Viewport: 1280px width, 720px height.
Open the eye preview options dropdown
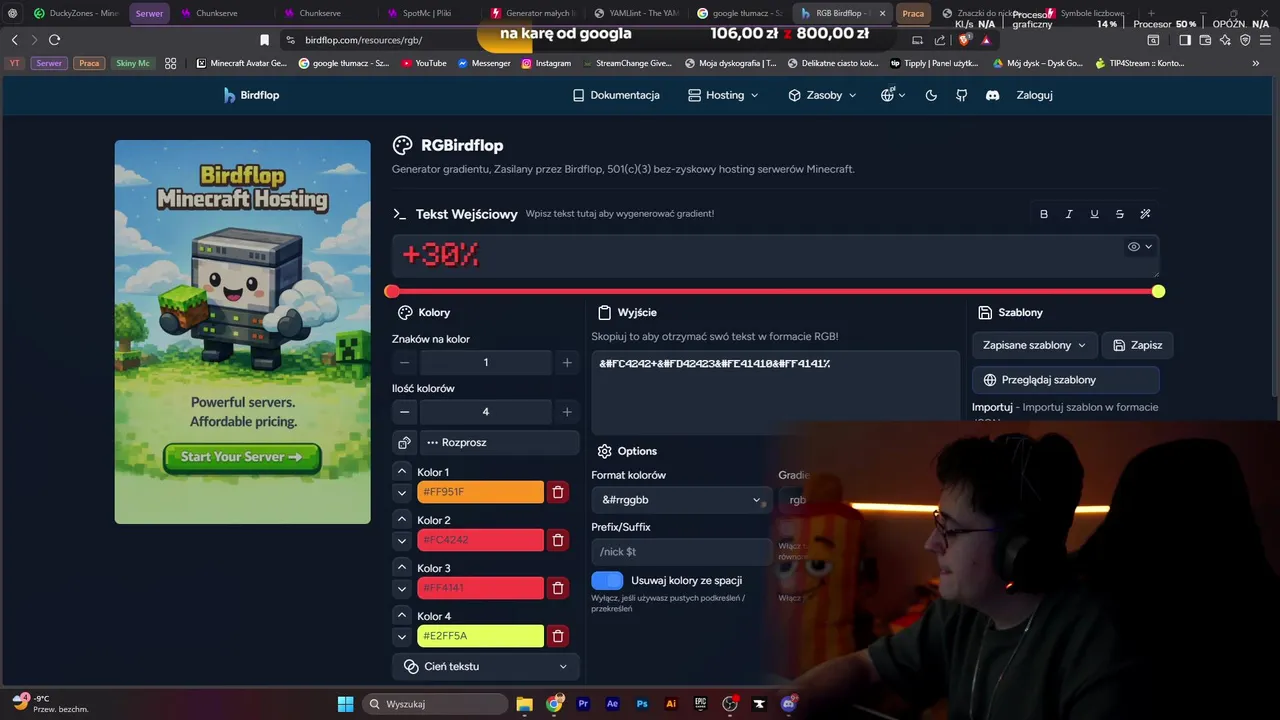(1140, 246)
